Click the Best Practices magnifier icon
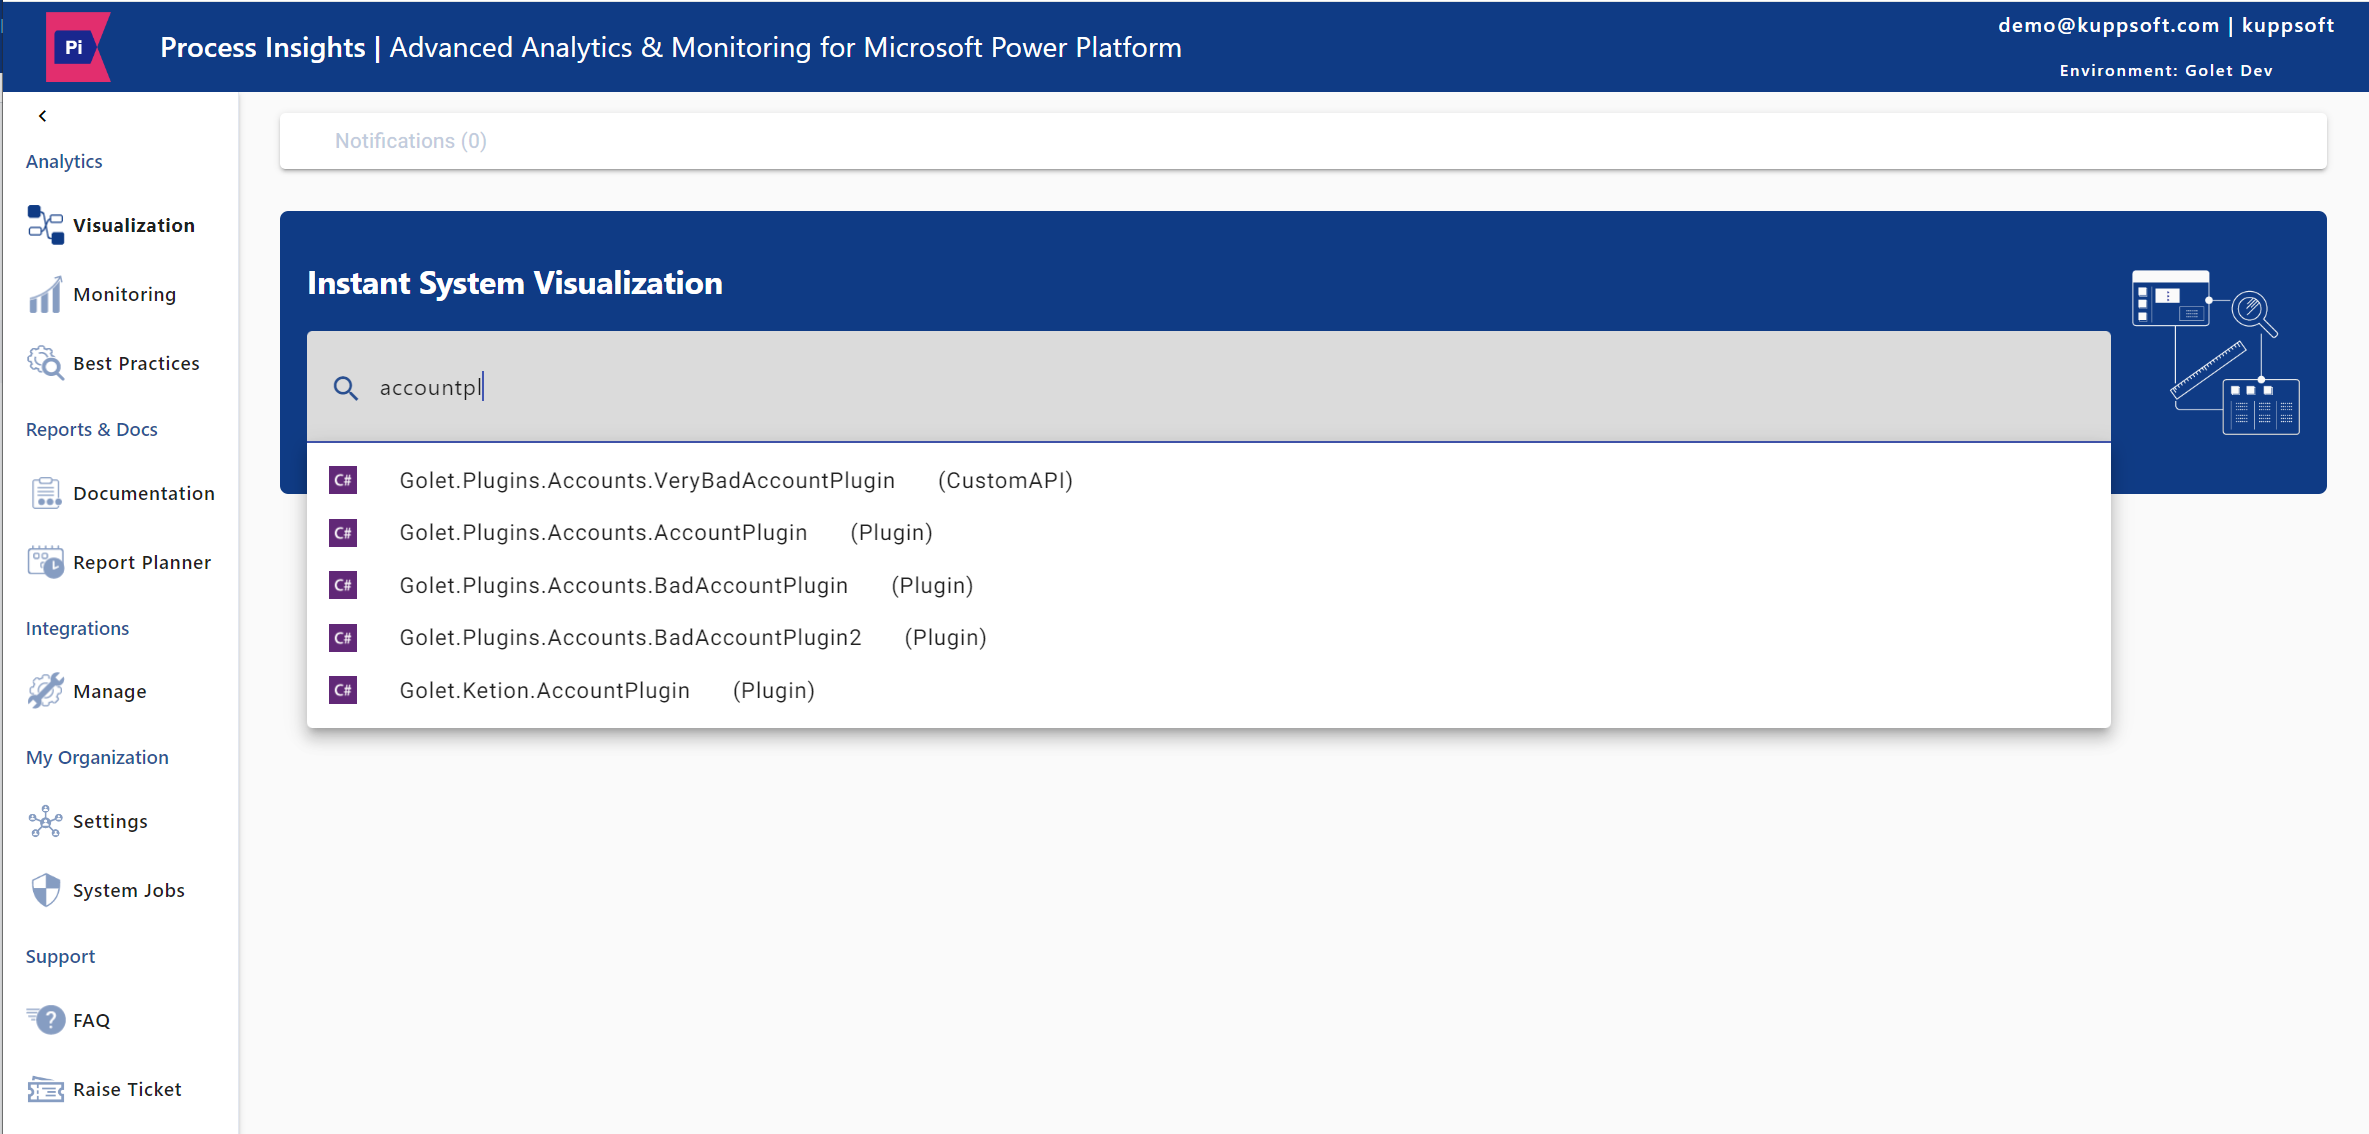This screenshot has height=1134, width=2369. pos(46,363)
